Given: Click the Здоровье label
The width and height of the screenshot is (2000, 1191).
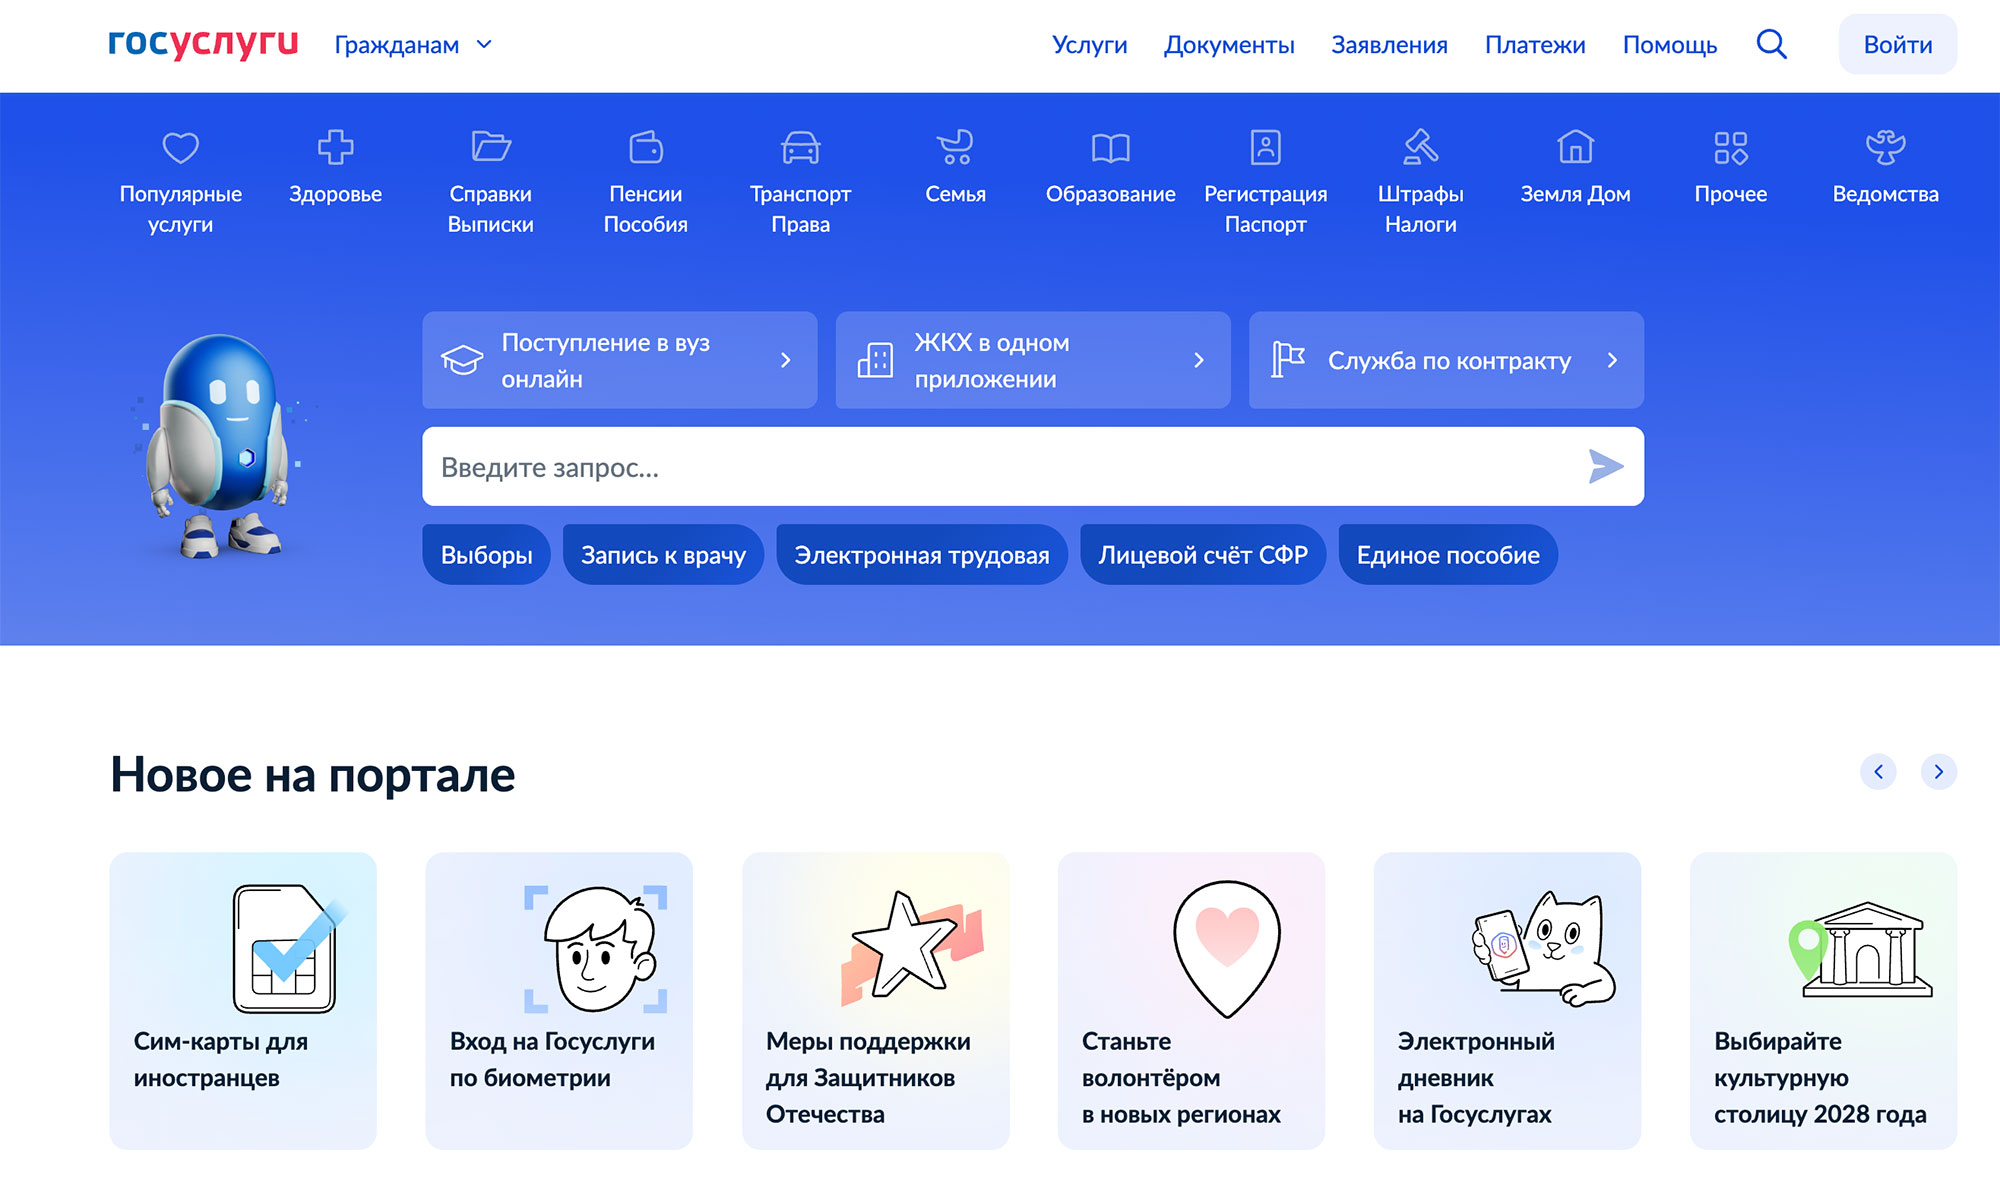Looking at the screenshot, I should tap(336, 194).
